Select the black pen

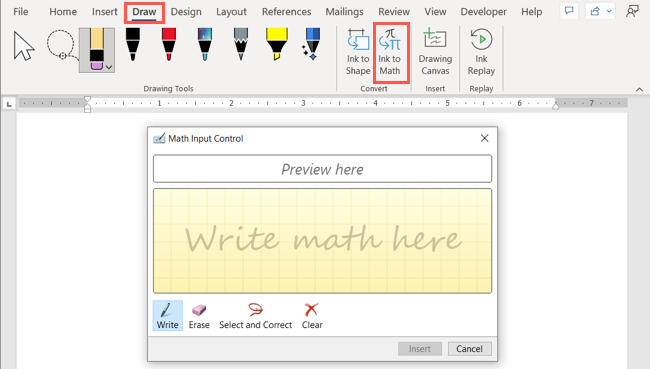point(133,44)
